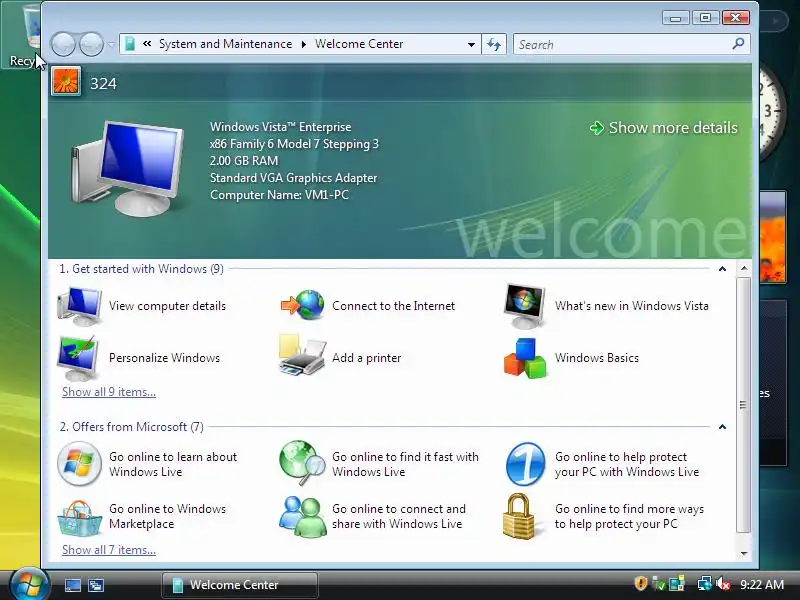Open the Windows Basics colored blocks icon
Screen dimensions: 800x600
[524, 358]
